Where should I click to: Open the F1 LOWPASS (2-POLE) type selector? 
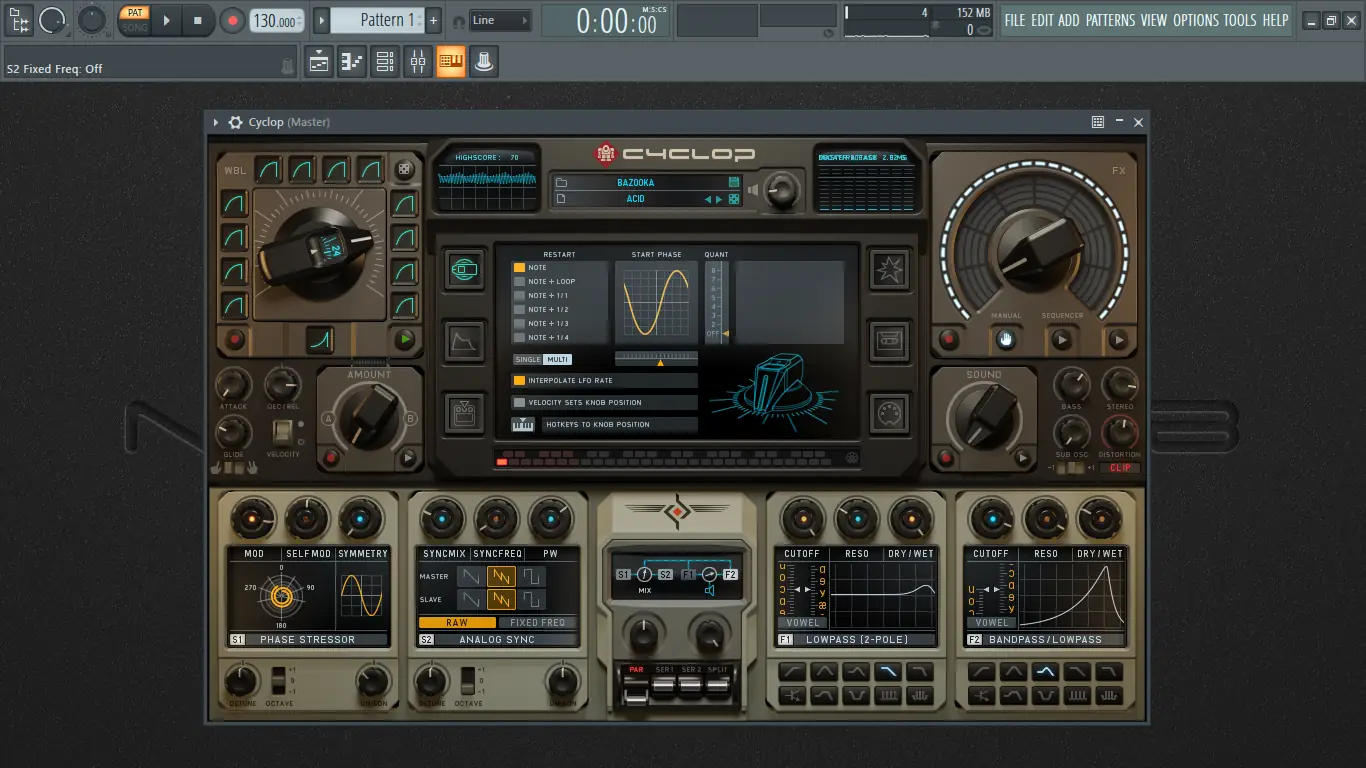[x=857, y=640]
